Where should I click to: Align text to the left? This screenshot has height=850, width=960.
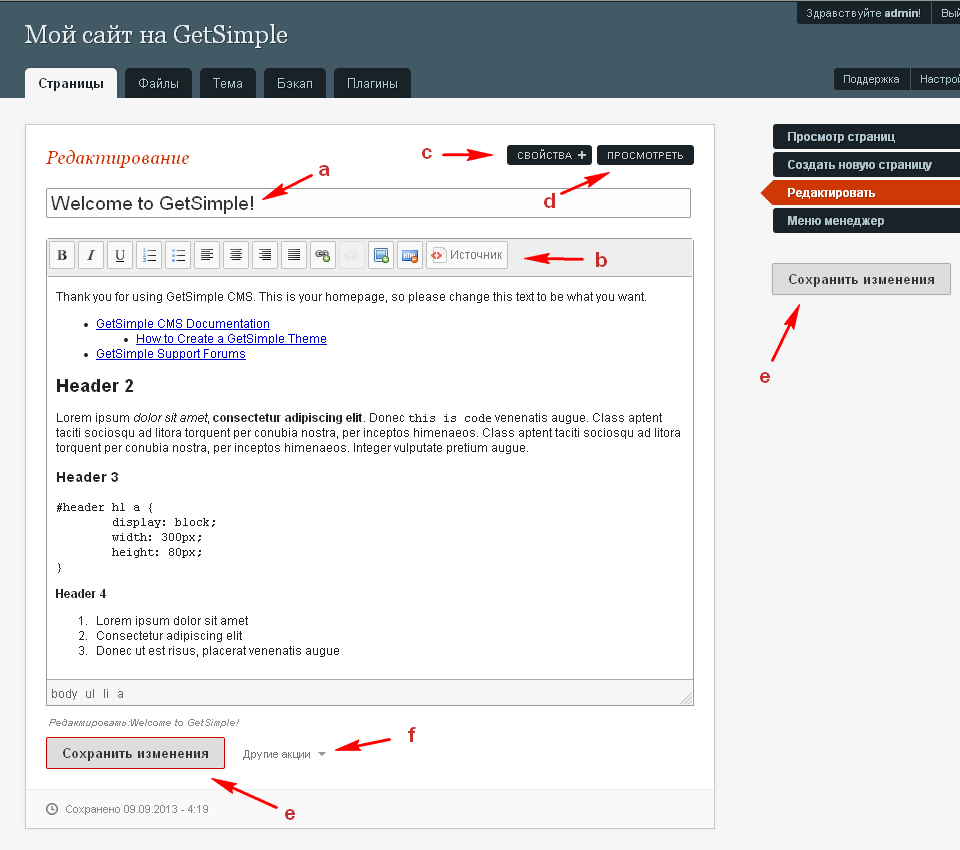207,256
